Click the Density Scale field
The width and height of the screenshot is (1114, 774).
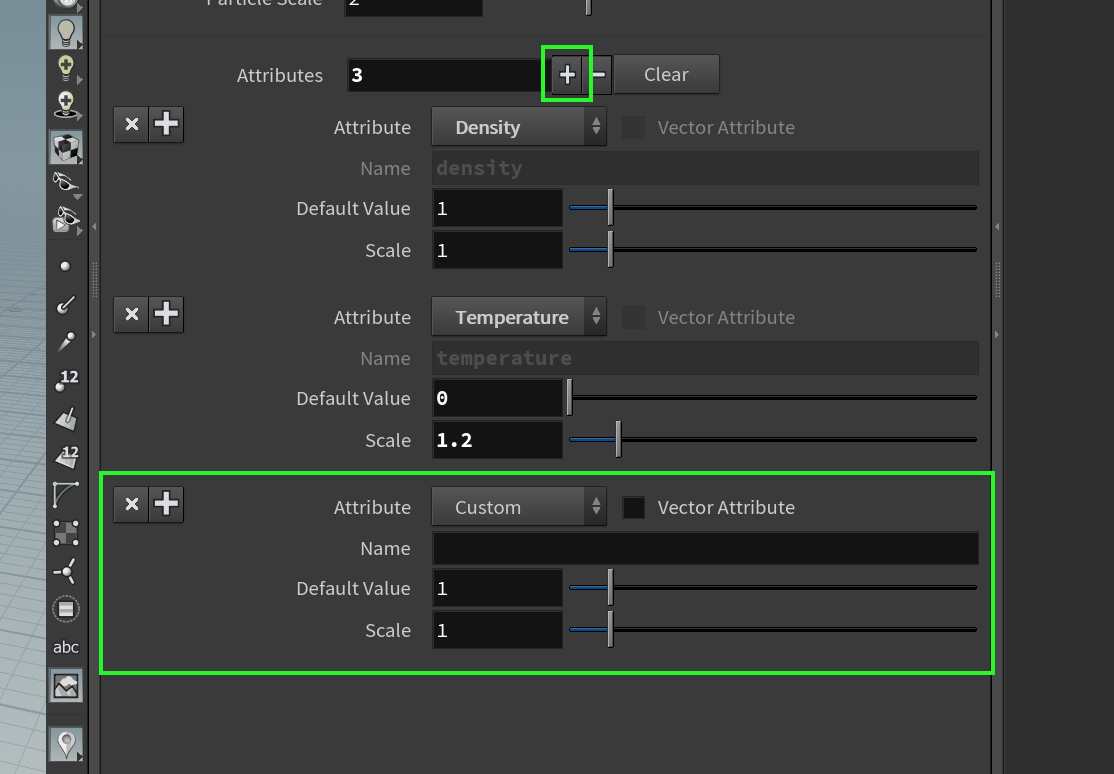pyautogui.click(x=497, y=250)
